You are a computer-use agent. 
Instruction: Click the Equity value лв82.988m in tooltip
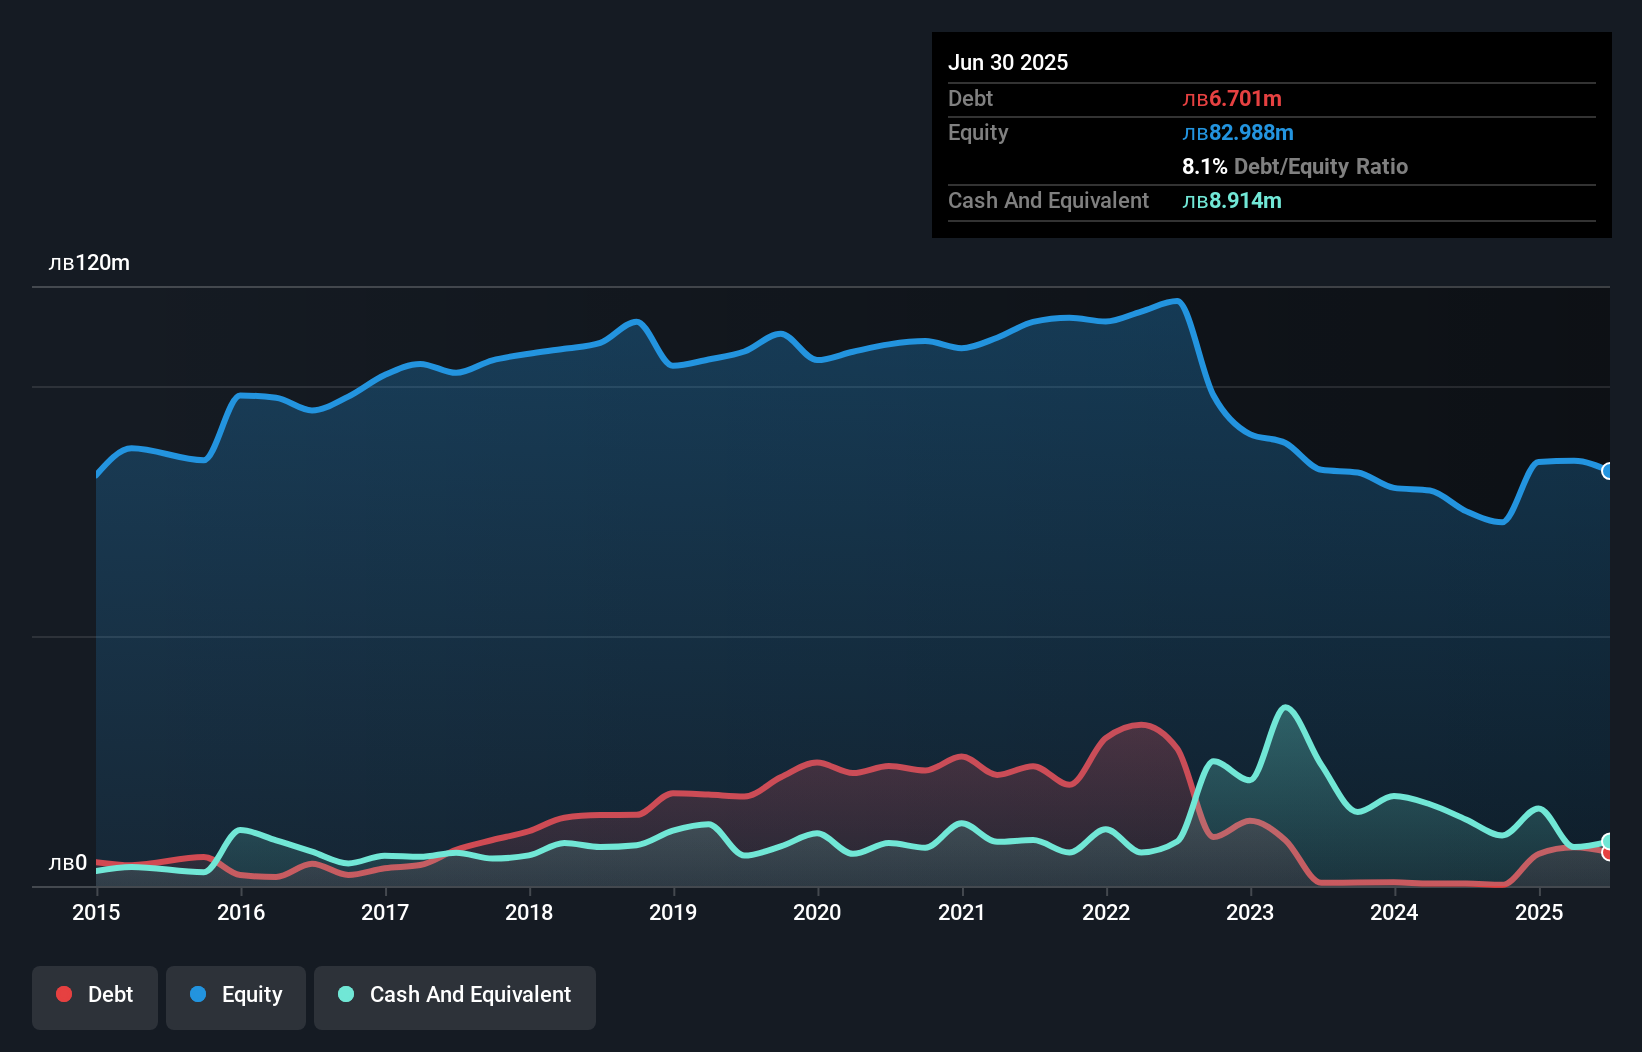click(x=1238, y=133)
